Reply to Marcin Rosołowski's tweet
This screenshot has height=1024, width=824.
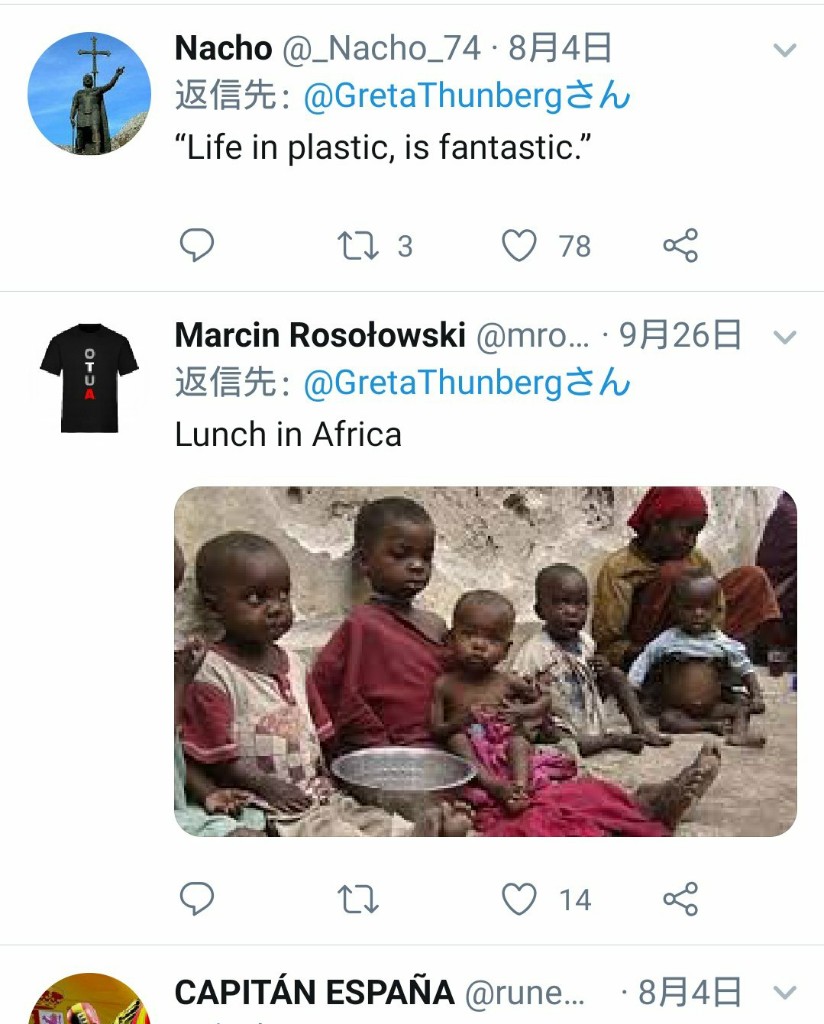point(197,899)
